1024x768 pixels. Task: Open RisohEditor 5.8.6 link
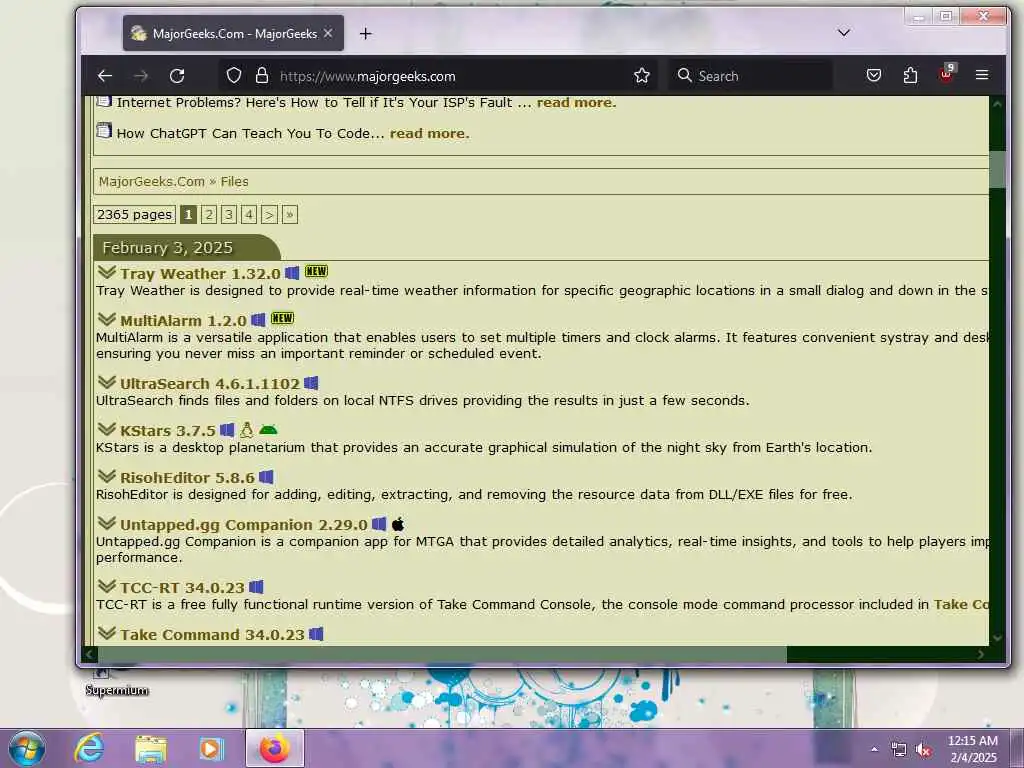point(187,477)
